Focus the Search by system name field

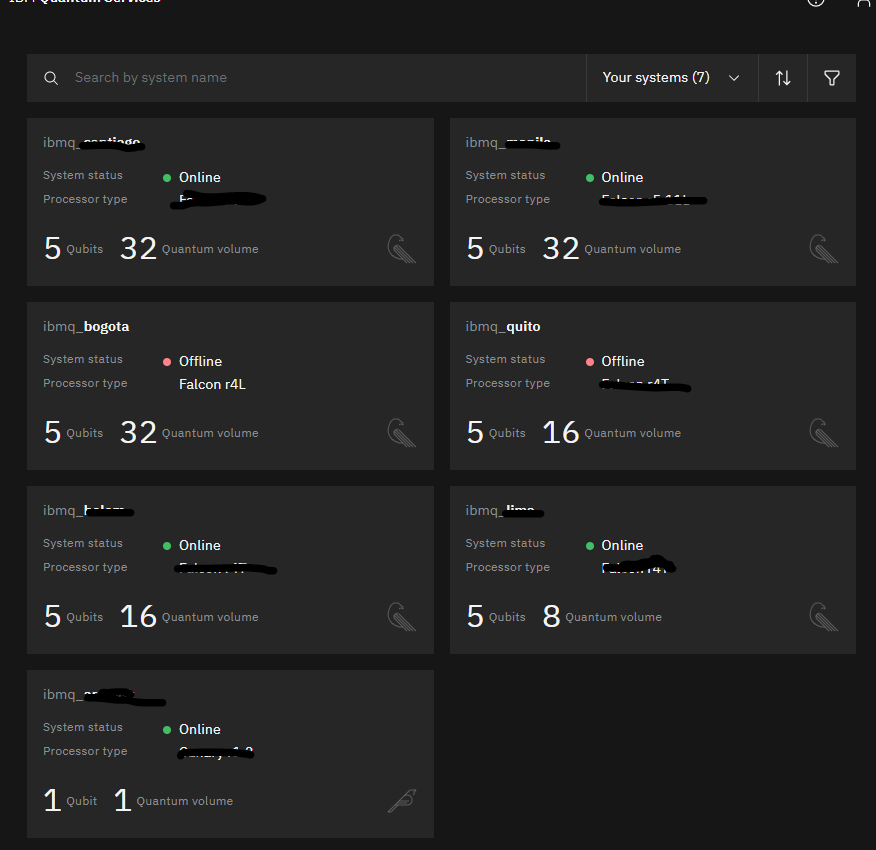[306, 78]
